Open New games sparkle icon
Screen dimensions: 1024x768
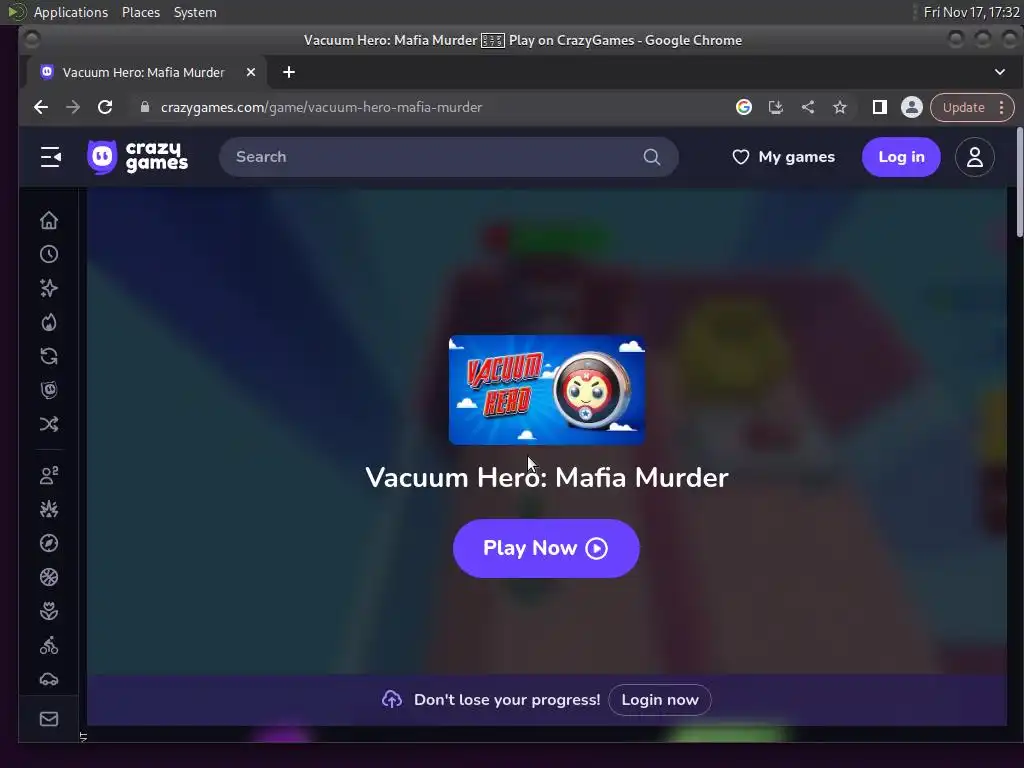[49, 288]
